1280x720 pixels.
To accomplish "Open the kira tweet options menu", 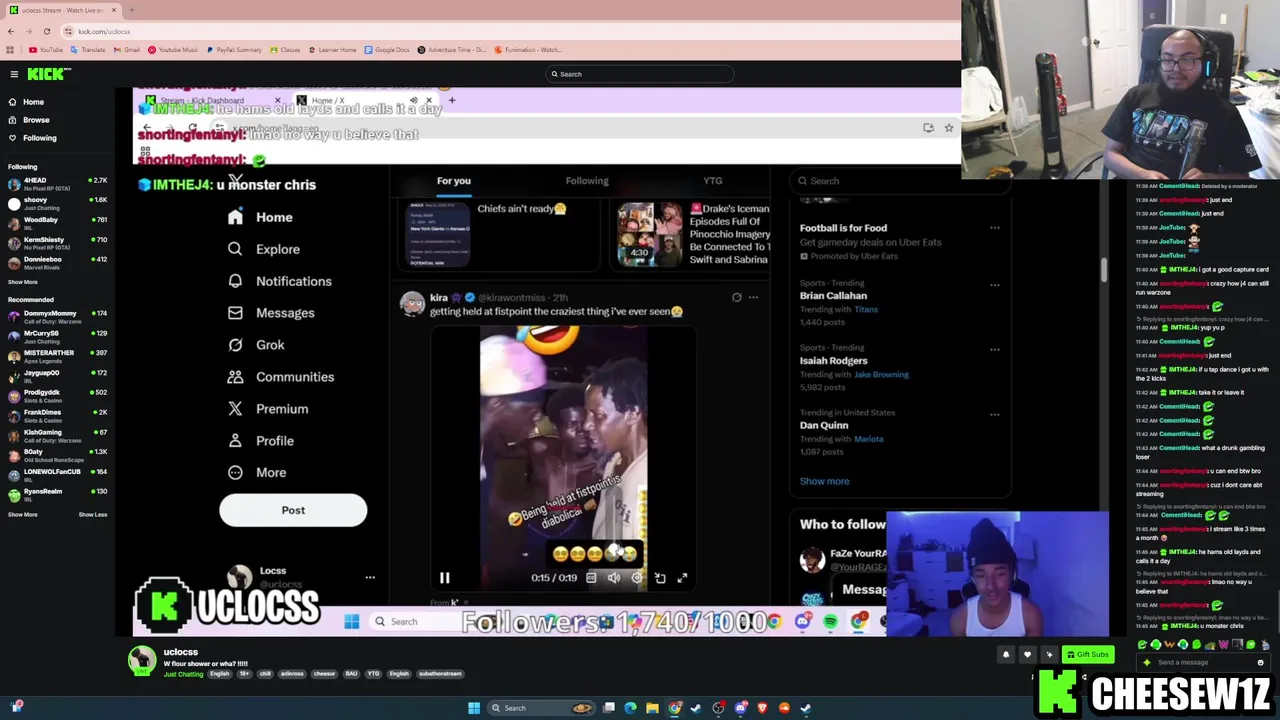I will tap(753, 297).
